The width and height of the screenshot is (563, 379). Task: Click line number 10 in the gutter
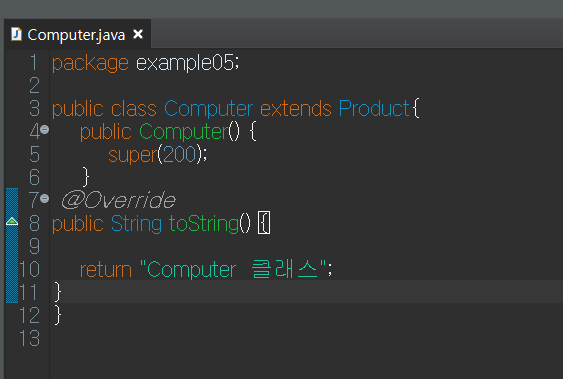29,269
